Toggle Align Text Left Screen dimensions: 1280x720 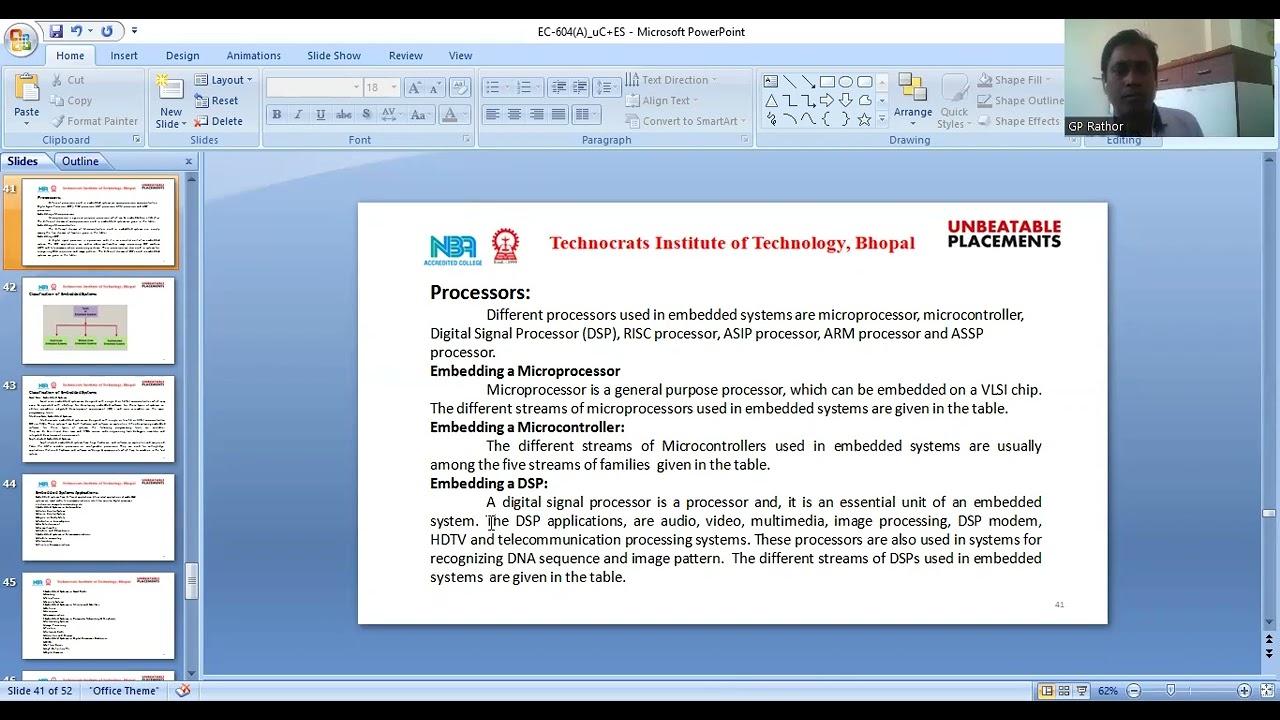coord(493,115)
